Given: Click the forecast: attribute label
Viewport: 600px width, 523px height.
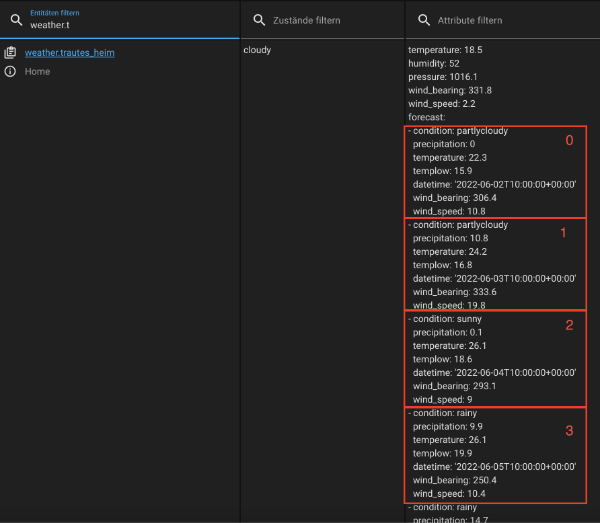Looking at the screenshot, I should [x=427, y=116].
